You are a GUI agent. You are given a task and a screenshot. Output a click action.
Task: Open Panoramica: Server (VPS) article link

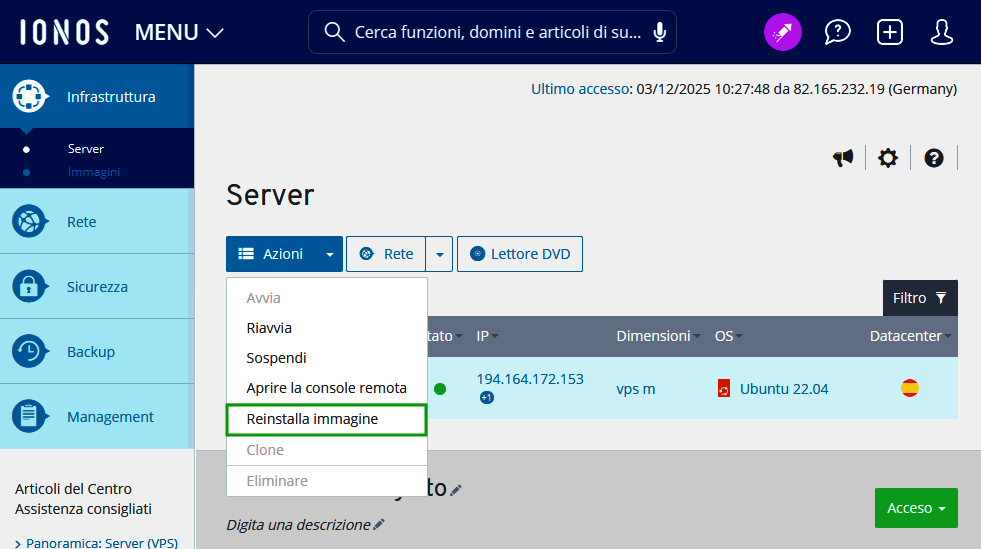(x=102, y=542)
